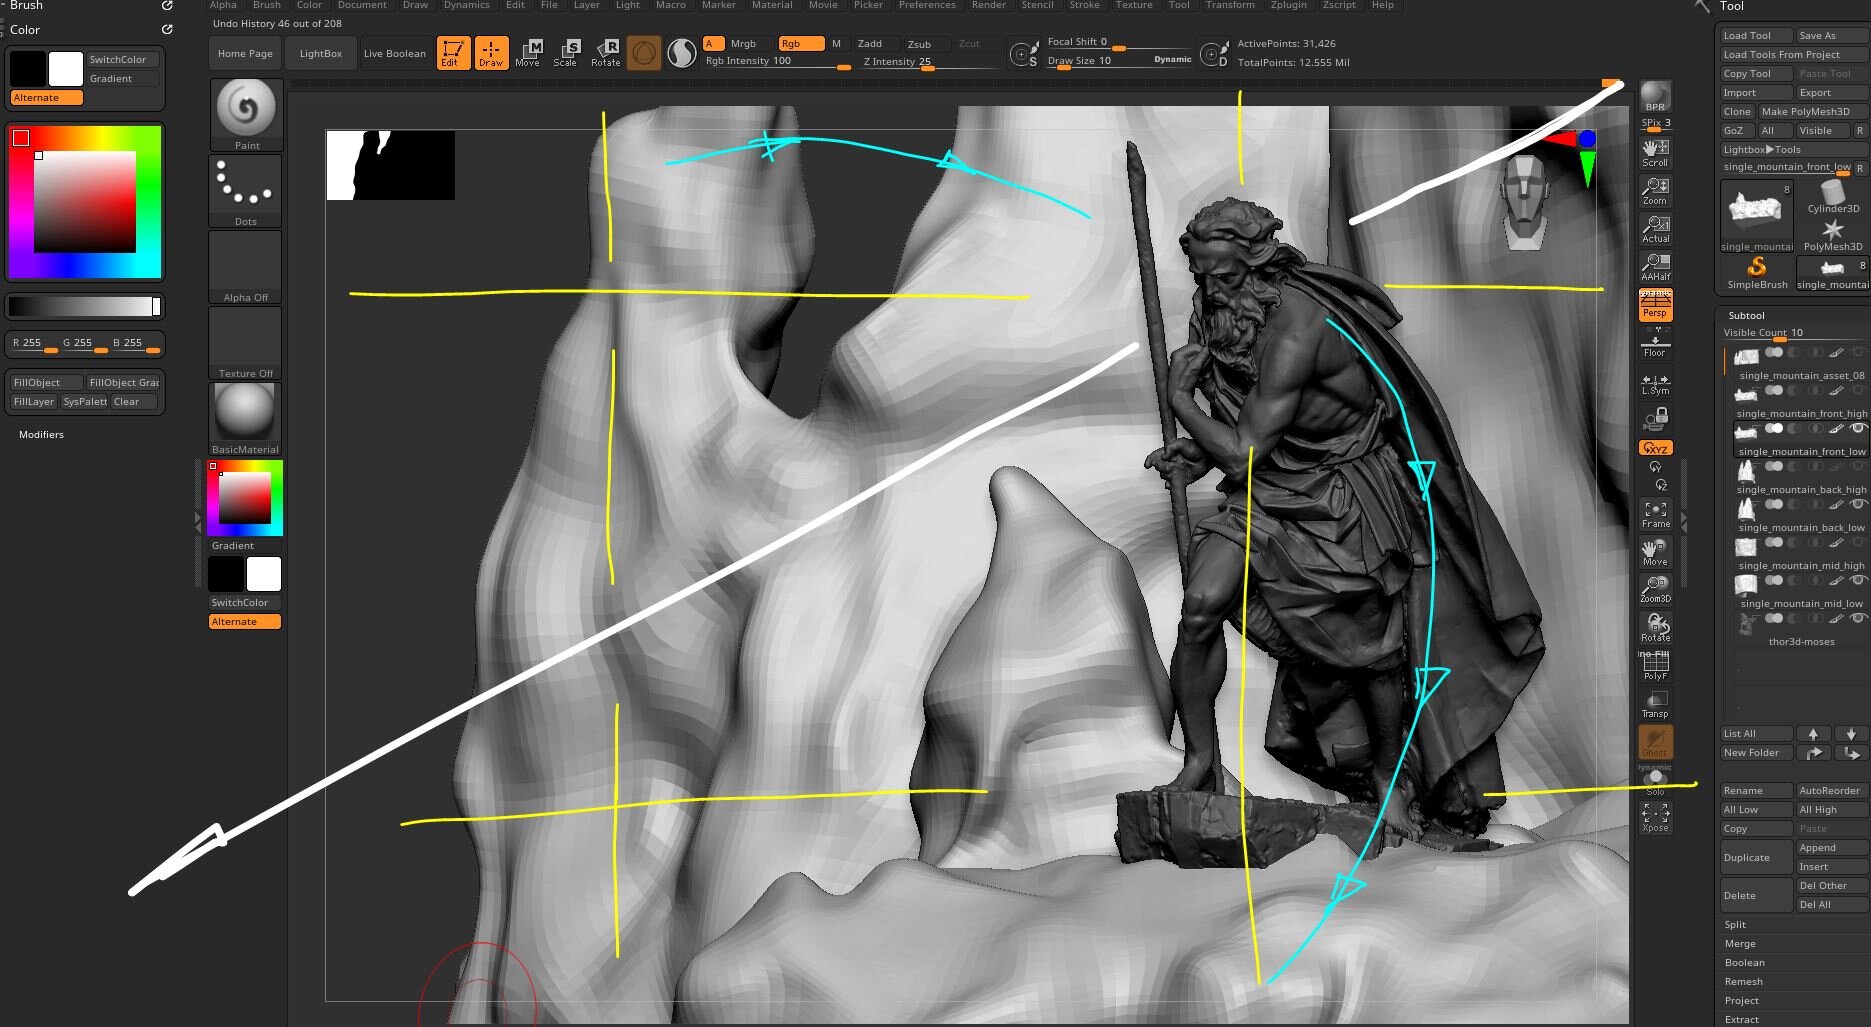Expand the Merge section
The width and height of the screenshot is (1871, 1027).
1740,944
